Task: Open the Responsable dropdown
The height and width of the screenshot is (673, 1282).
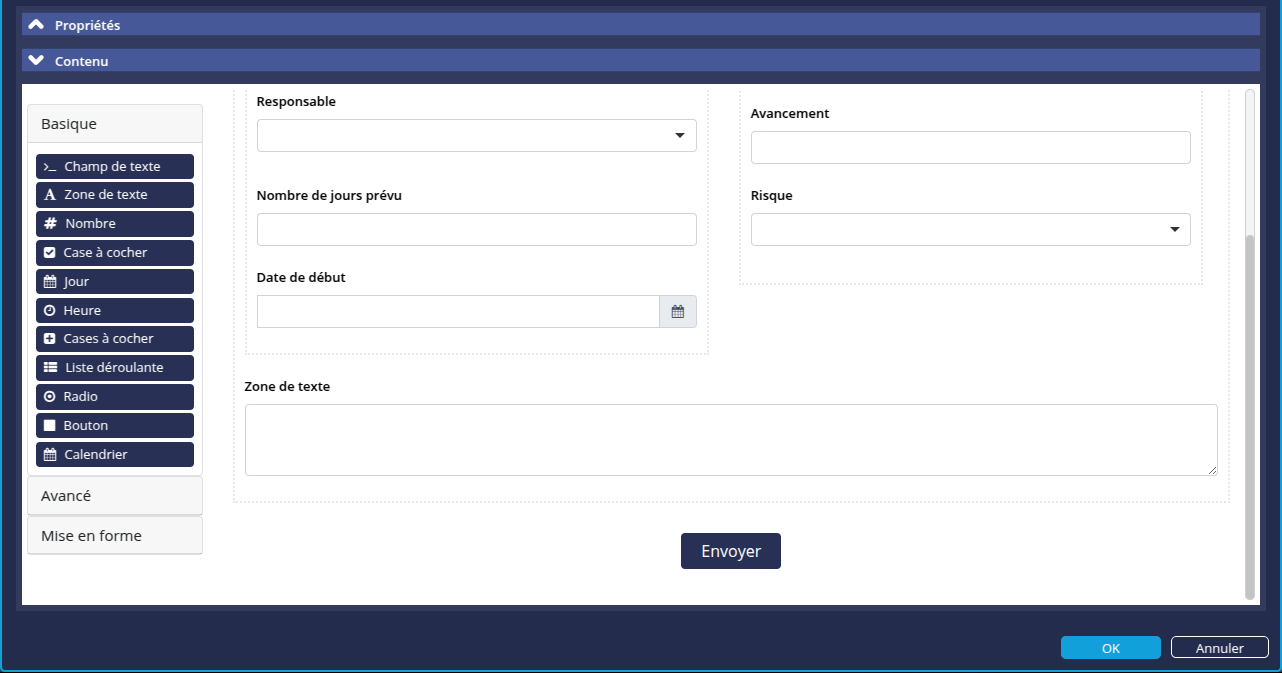Action: (477, 136)
